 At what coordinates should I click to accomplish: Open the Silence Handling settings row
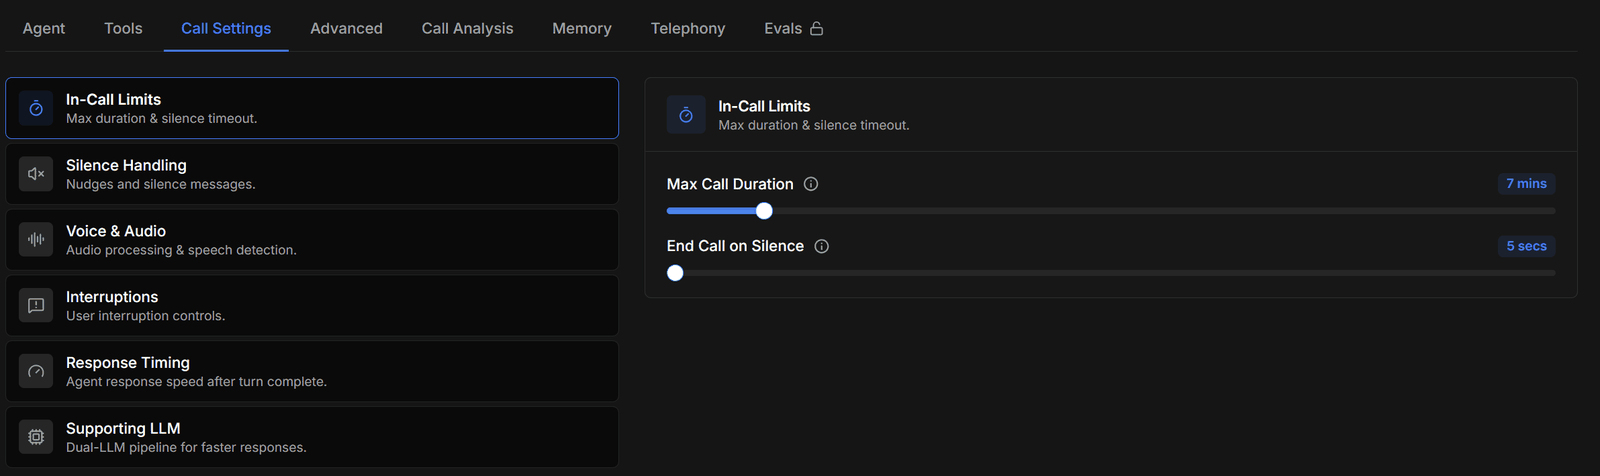(x=312, y=174)
